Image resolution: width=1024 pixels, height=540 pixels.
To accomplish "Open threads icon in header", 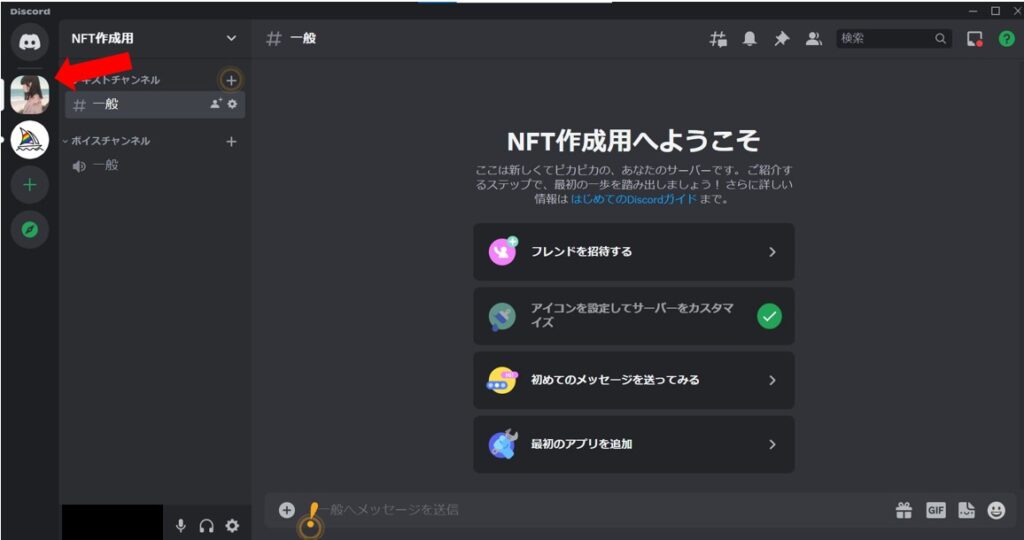I will click(718, 39).
